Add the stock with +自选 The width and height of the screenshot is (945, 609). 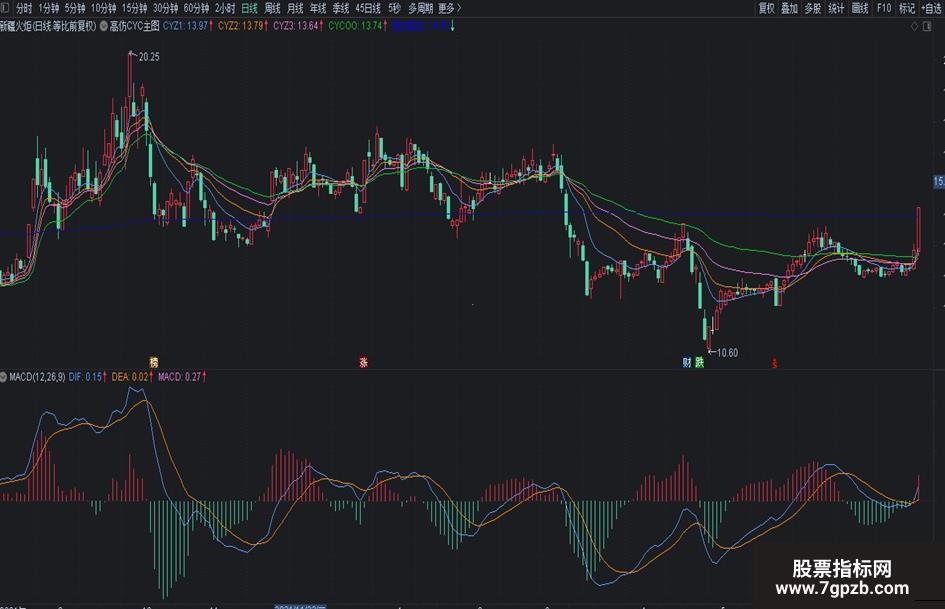(932, 8)
